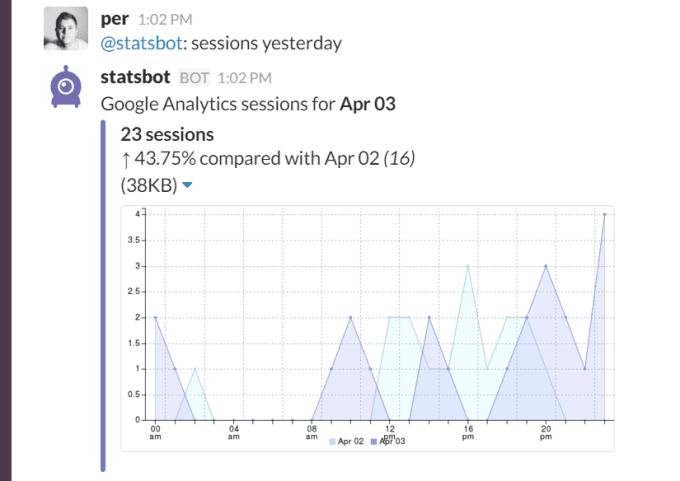Viewport: 680px width, 481px height.
Task: Select the peak data point at value 4
Action: [605, 214]
